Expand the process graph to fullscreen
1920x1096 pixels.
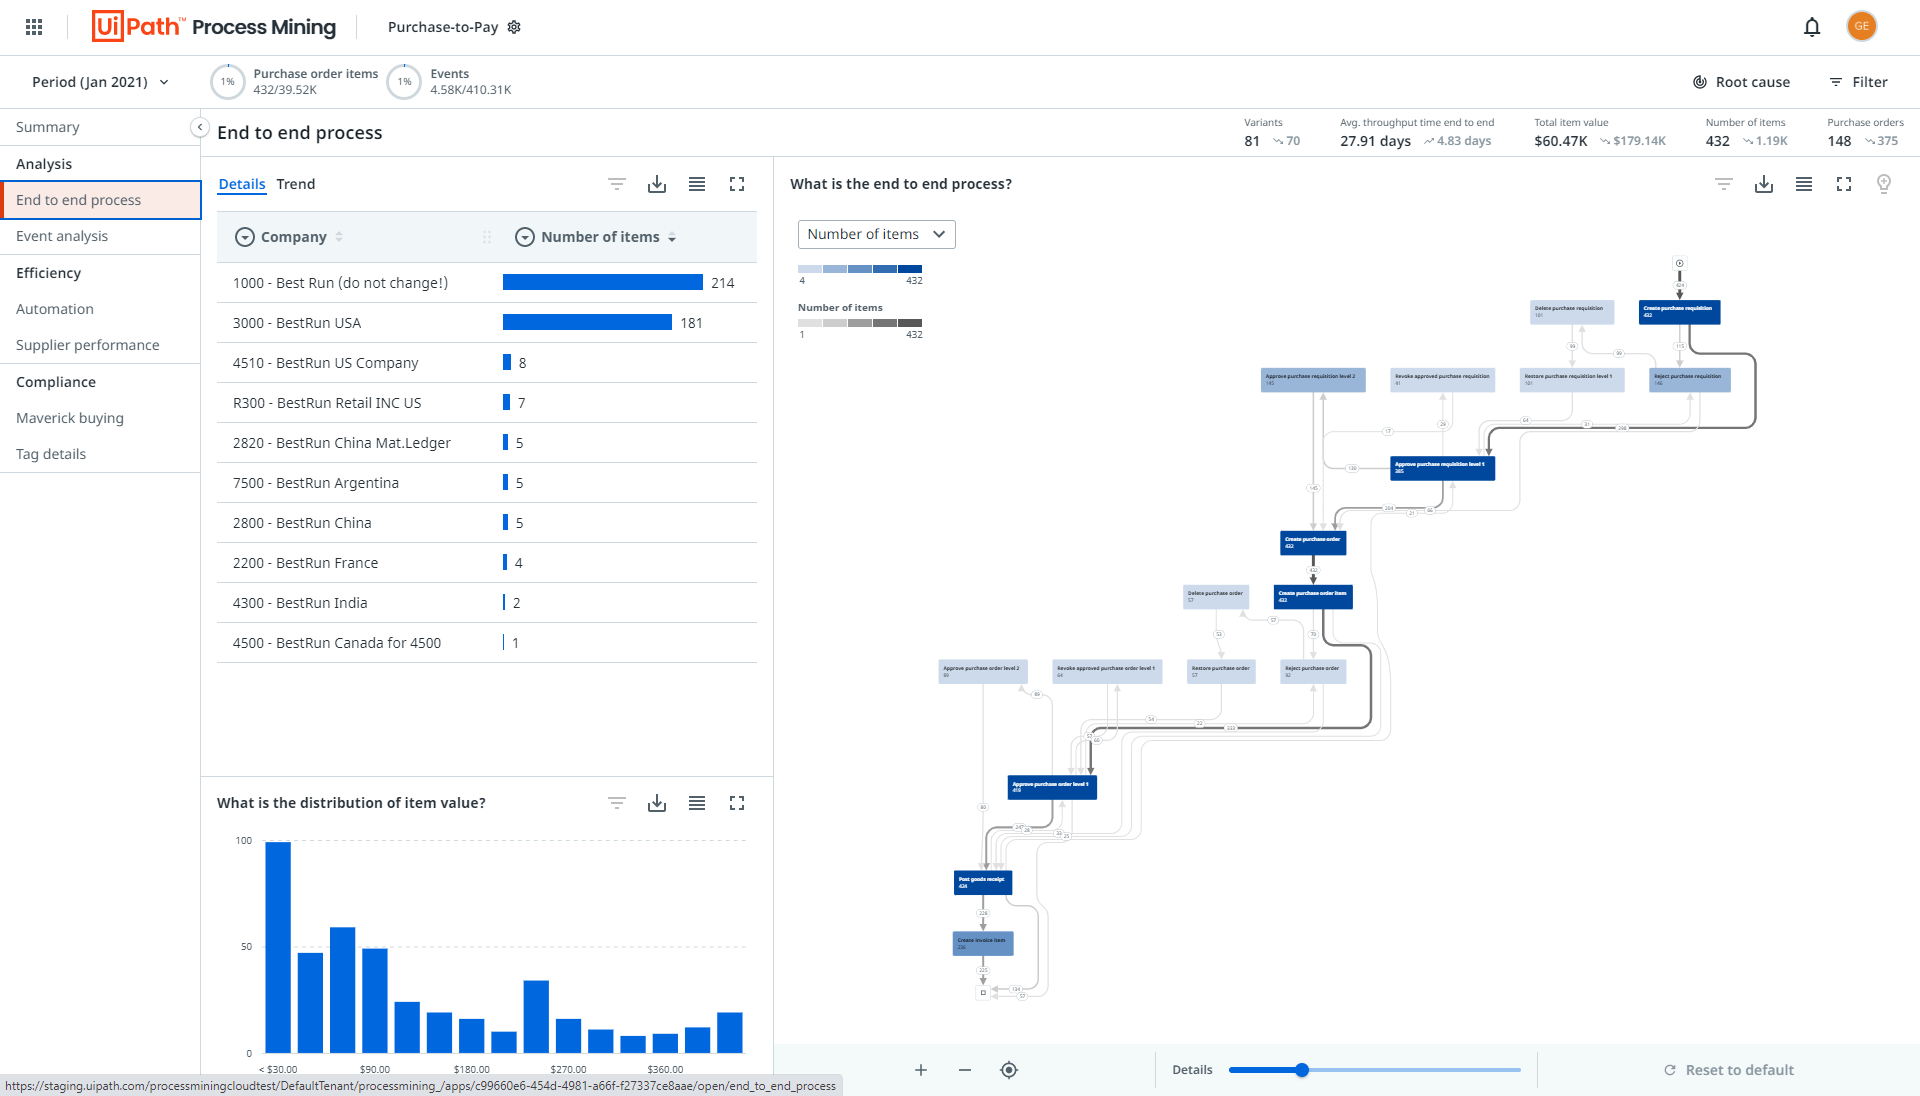point(1844,184)
